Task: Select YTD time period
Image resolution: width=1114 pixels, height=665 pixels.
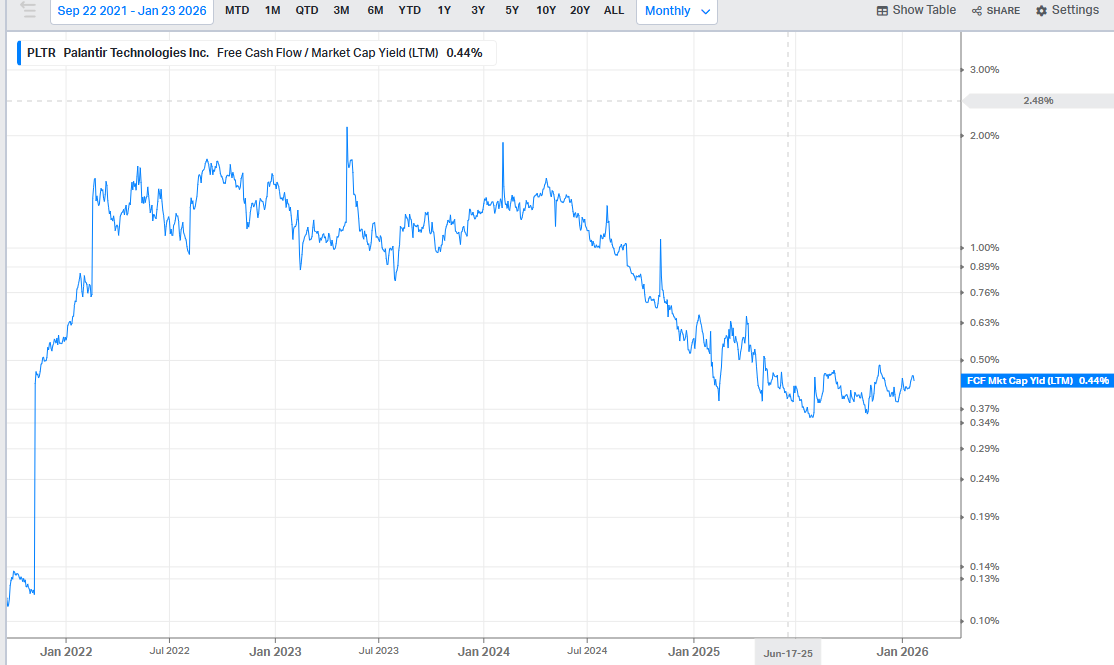Action: (x=409, y=10)
